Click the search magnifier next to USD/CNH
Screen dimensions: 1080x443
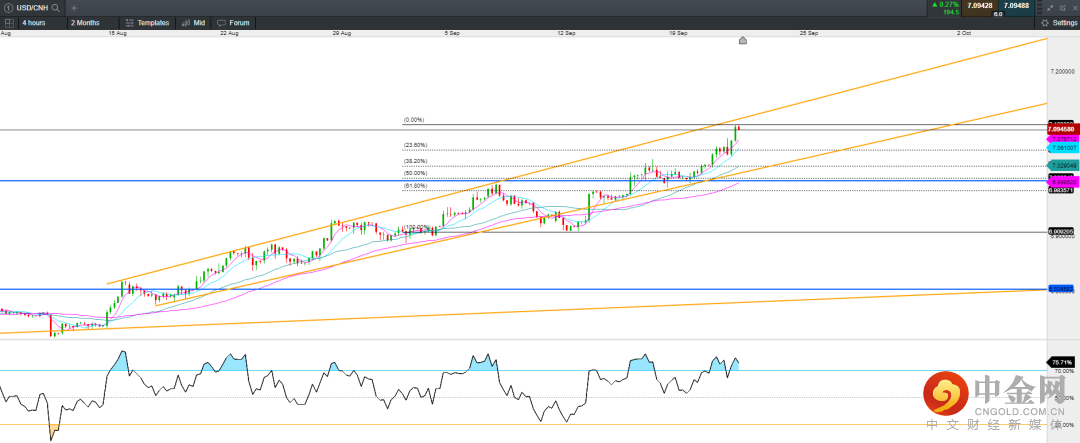click(56, 7)
